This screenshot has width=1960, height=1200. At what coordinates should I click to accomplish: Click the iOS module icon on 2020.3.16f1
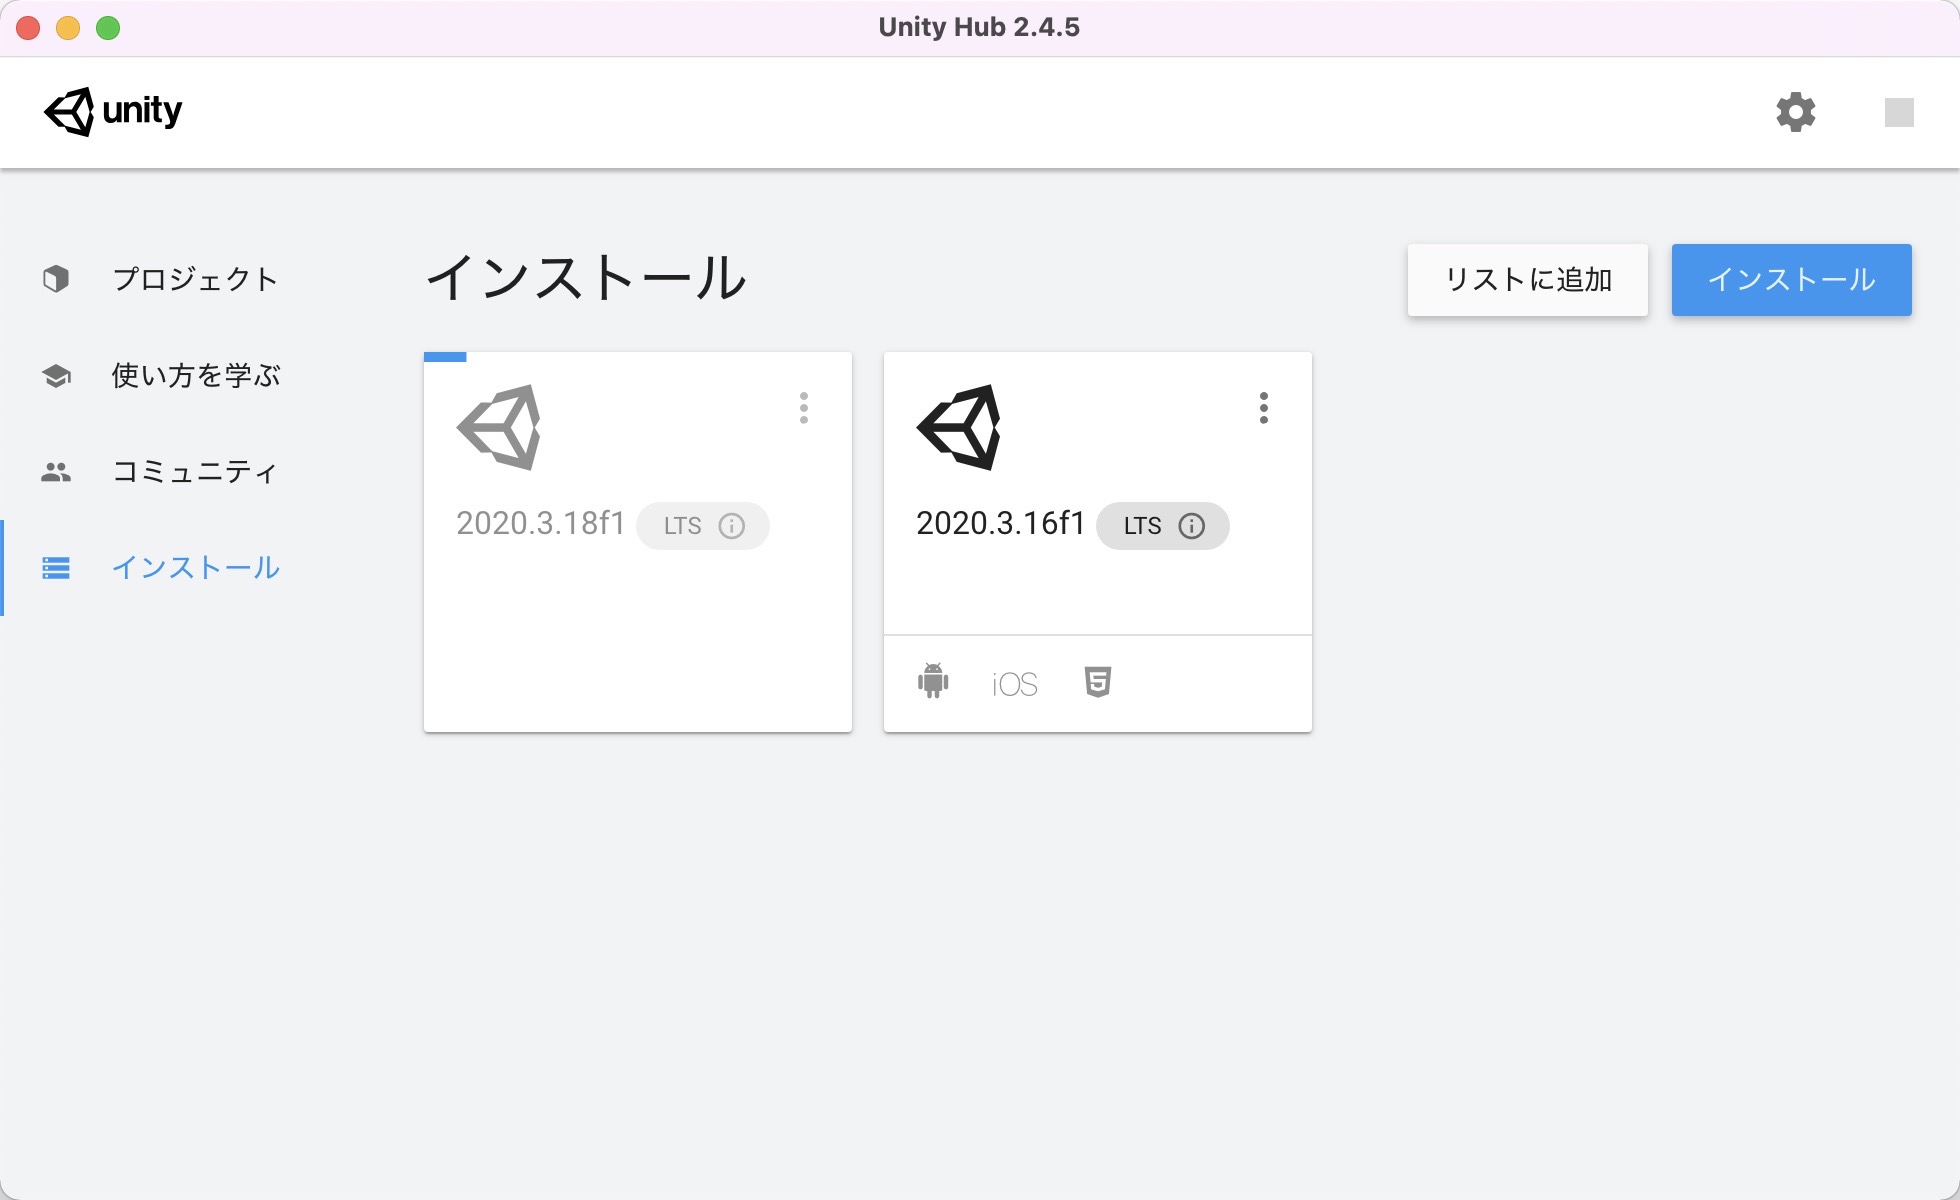pos(1013,683)
